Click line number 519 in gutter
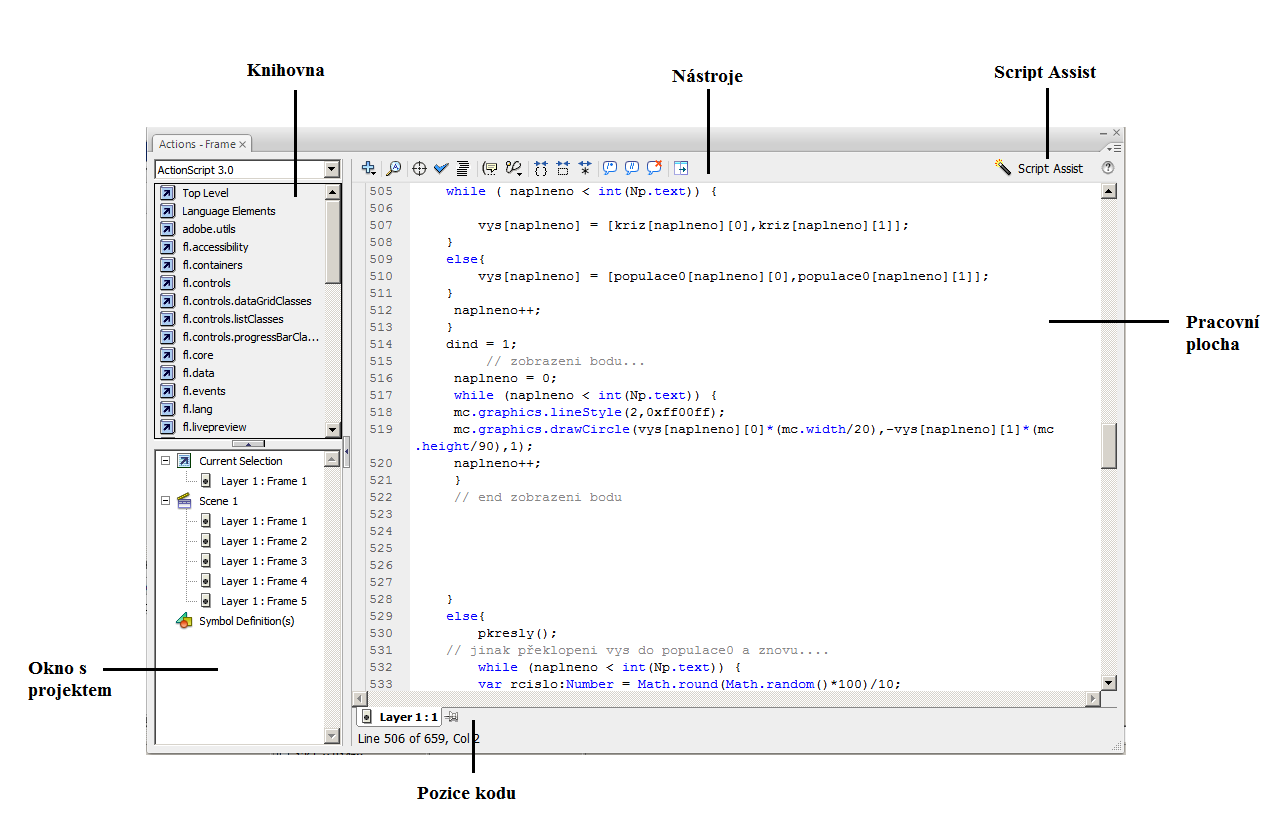1265x814 pixels. coord(380,429)
